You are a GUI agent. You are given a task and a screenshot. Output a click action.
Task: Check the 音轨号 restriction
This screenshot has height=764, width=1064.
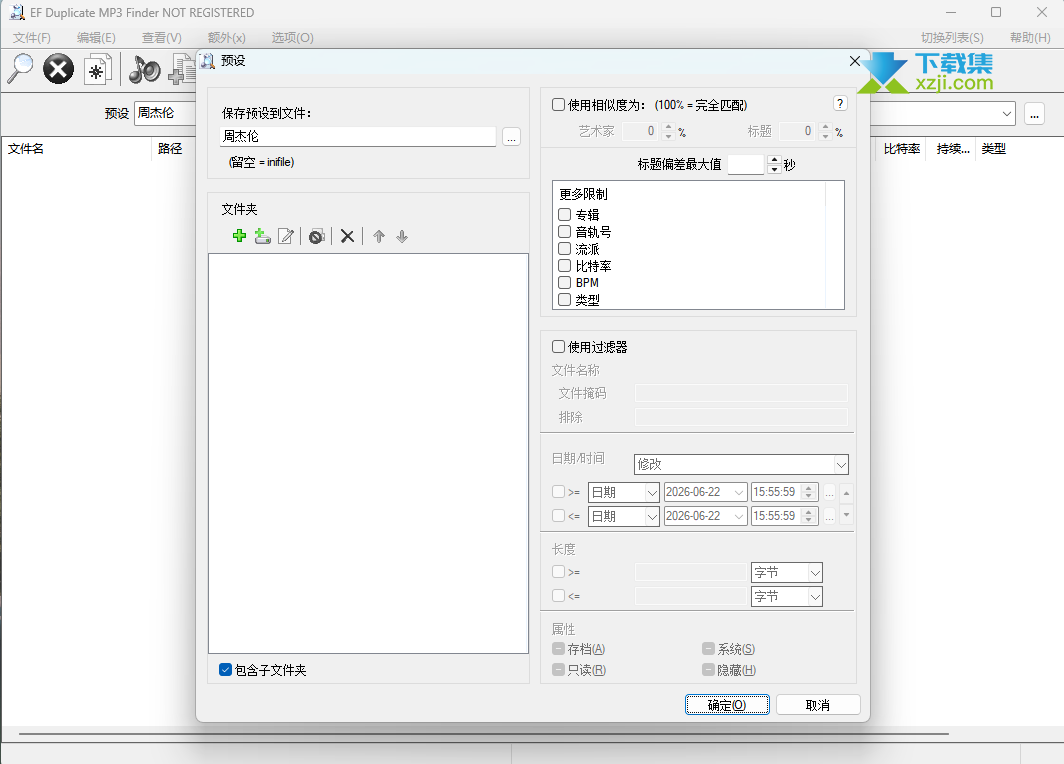pos(564,231)
